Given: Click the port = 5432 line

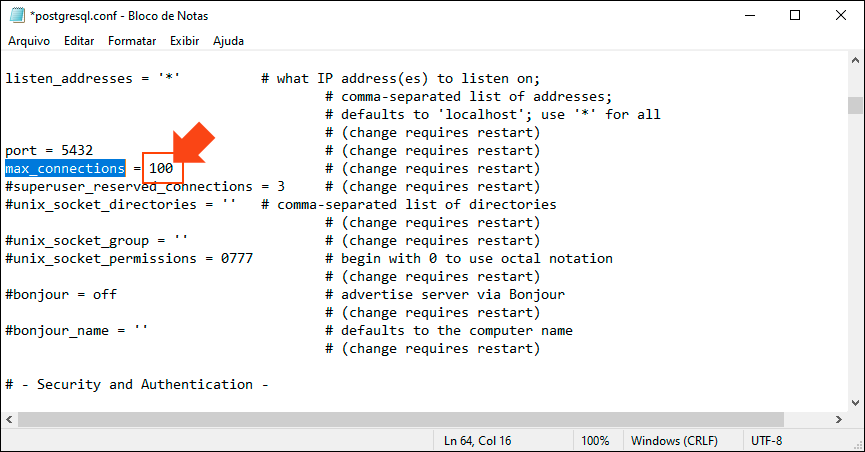Looking at the screenshot, I should (x=49, y=150).
